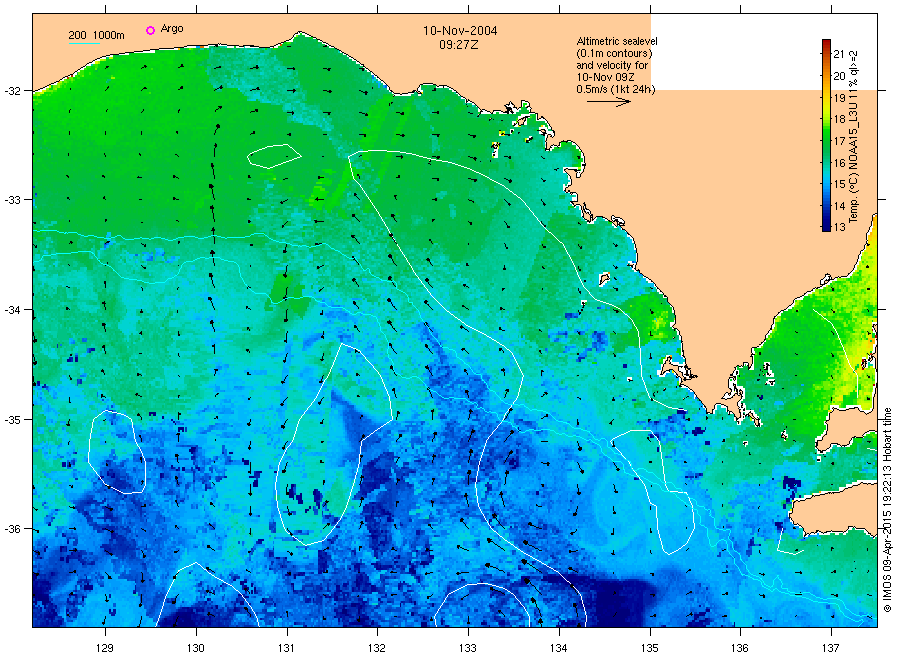Image resolution: width=900 pixels, height=660 pixels.
Task: Click the 16 value on color scale
Action: (839, 163)
